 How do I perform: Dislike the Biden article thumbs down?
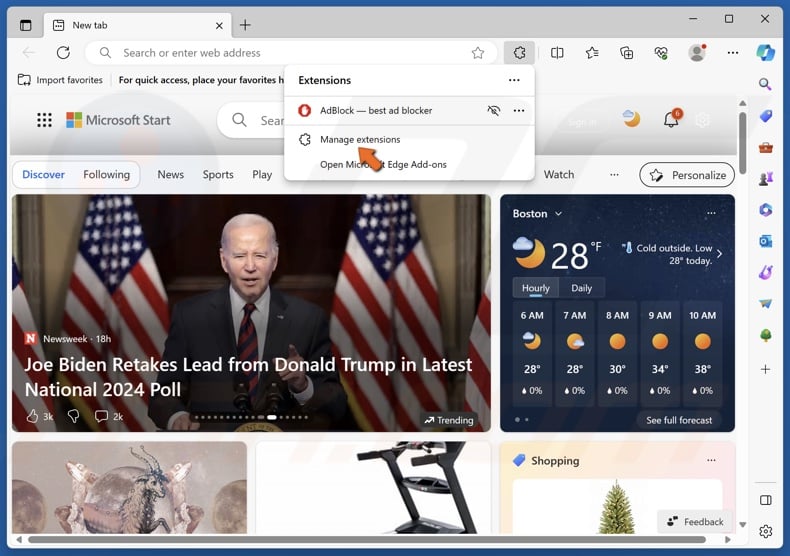[x=74, y=416]
